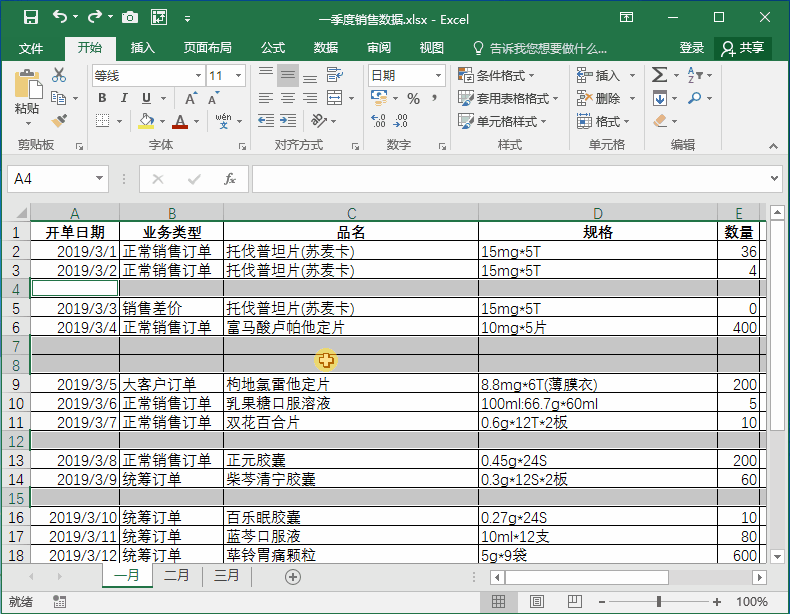The width and height of the screenshot is (790, 614).
Task: Click the Redo arrow icon
Action: [x=94, y=17]
